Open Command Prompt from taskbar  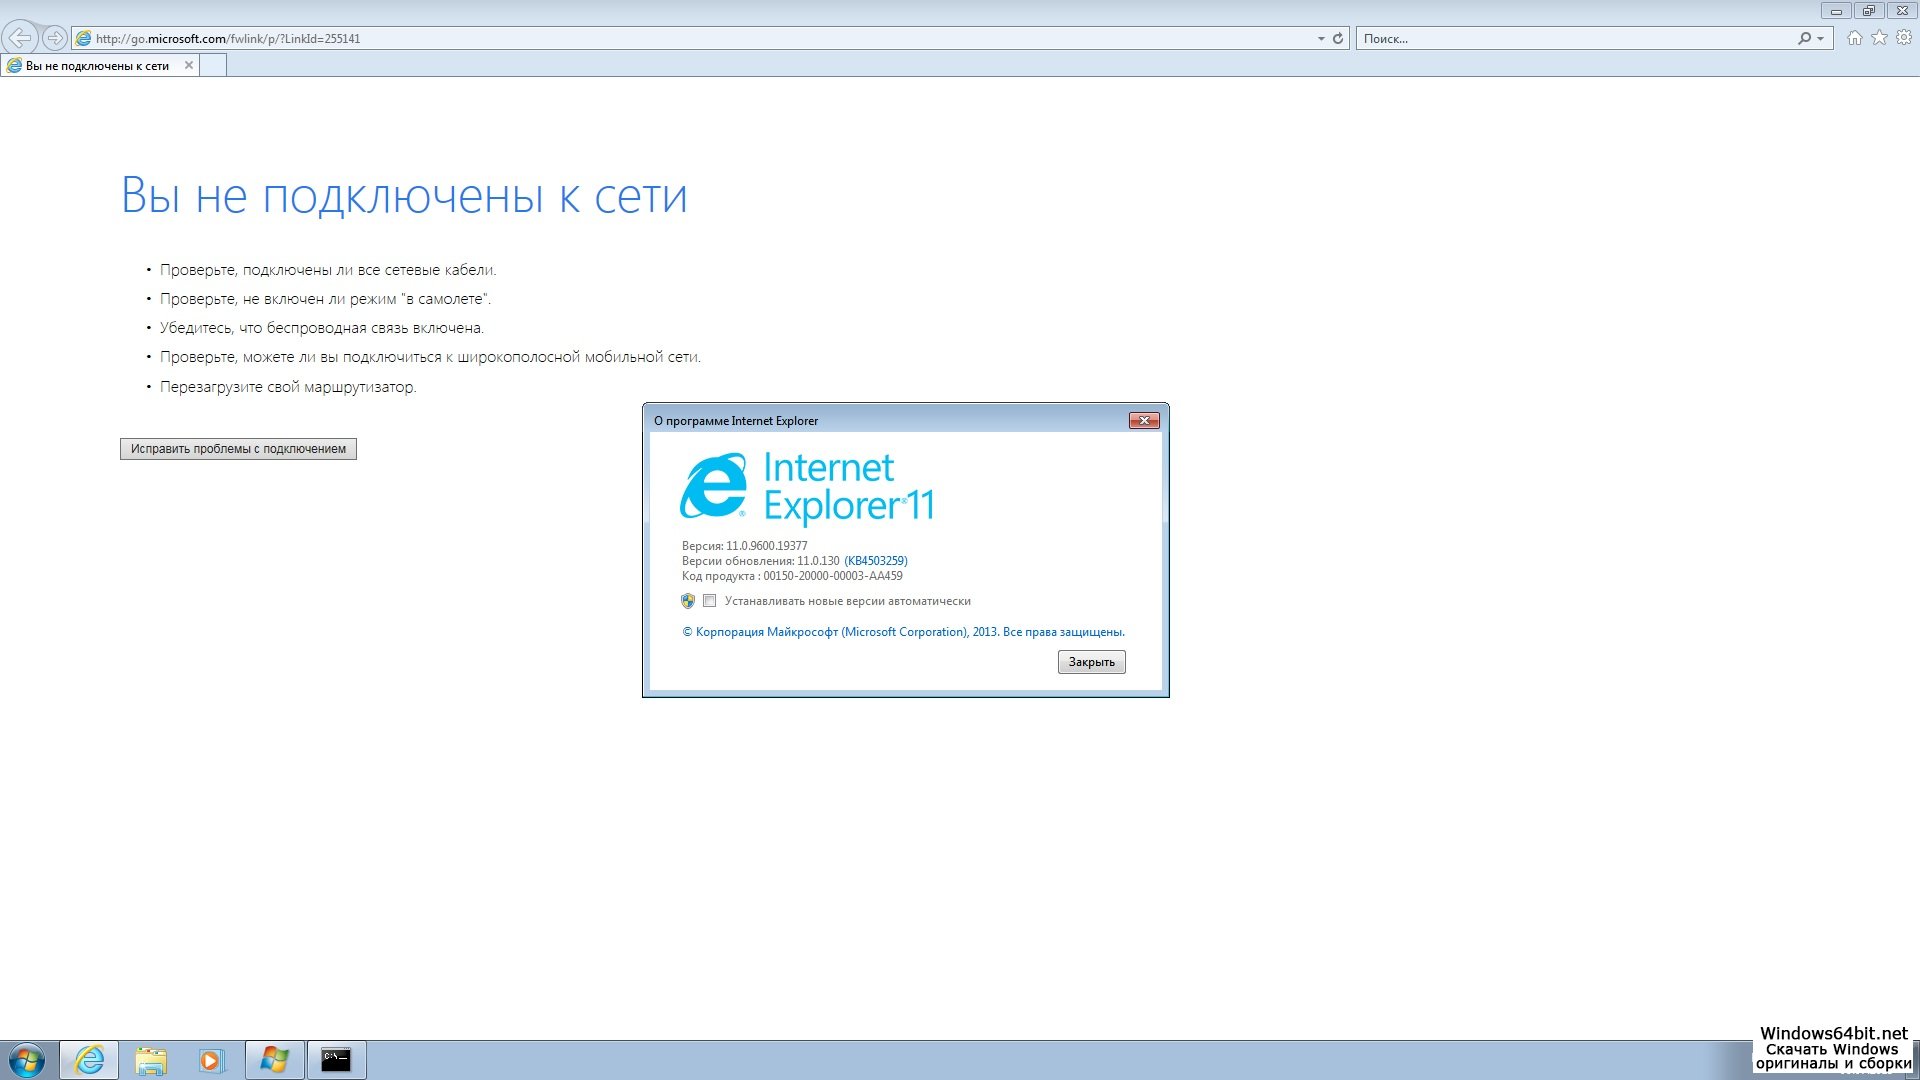[336, 1060]
